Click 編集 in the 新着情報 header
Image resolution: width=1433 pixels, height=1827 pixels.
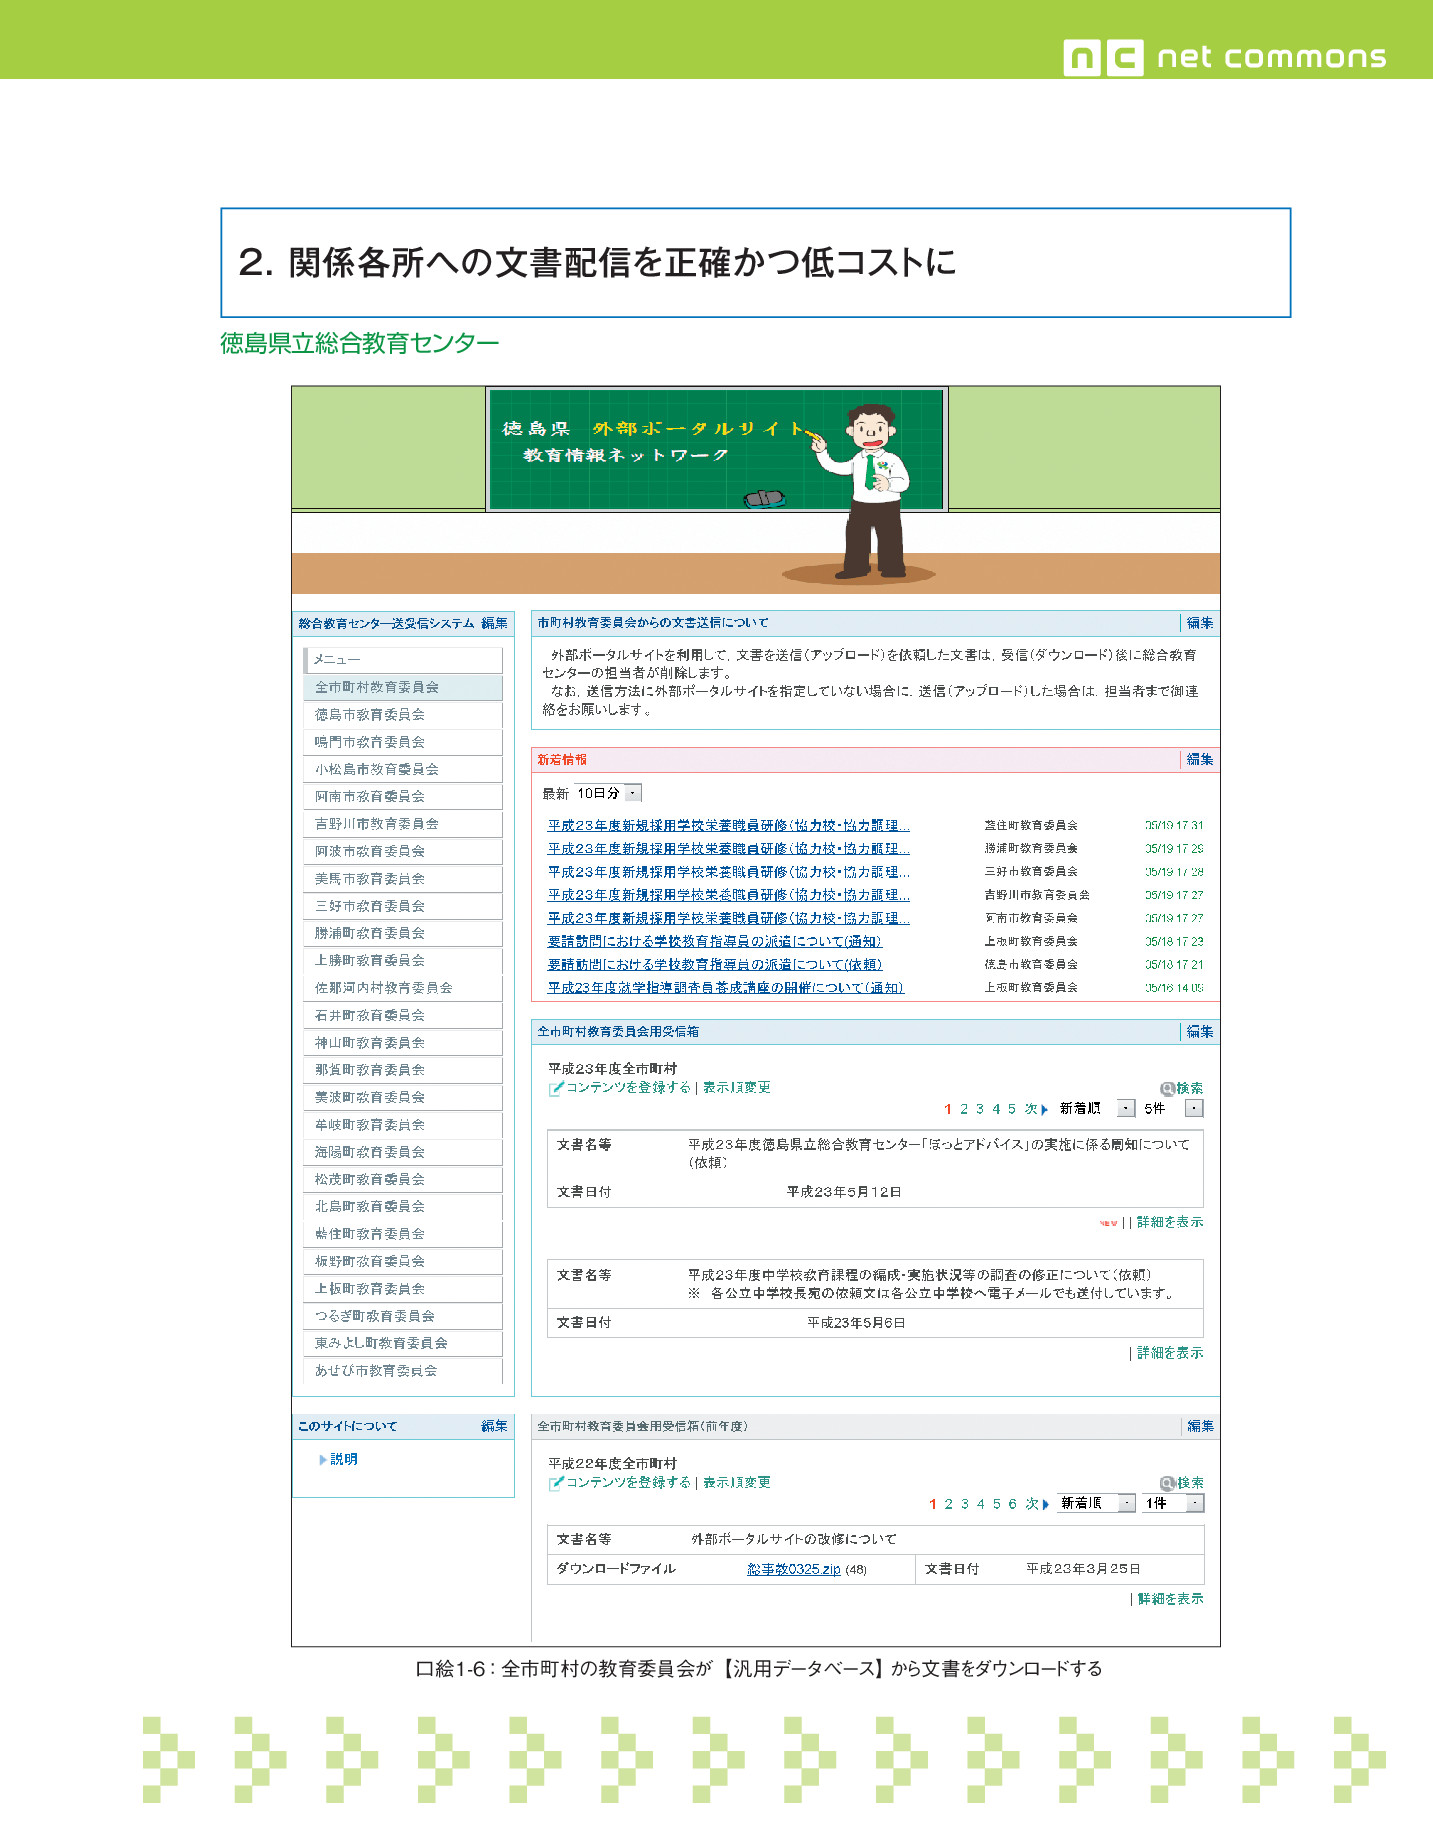(x=1200, y=760)
